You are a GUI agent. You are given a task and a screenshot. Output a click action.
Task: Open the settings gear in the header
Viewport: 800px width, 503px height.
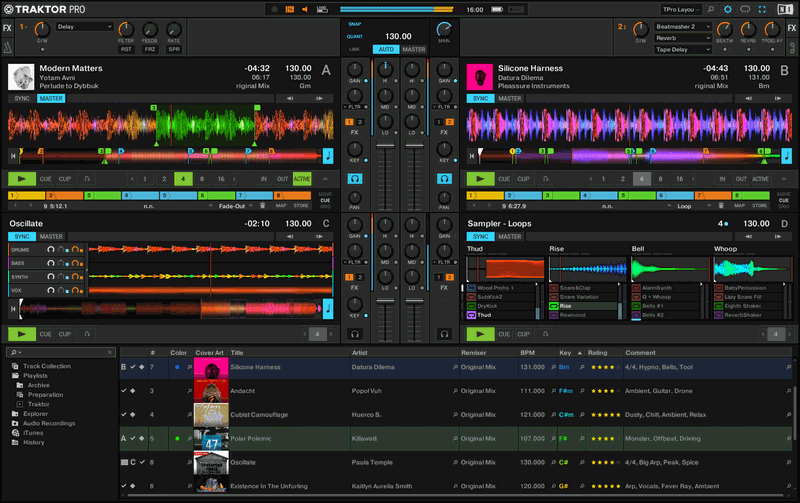(x=726, y=9)
